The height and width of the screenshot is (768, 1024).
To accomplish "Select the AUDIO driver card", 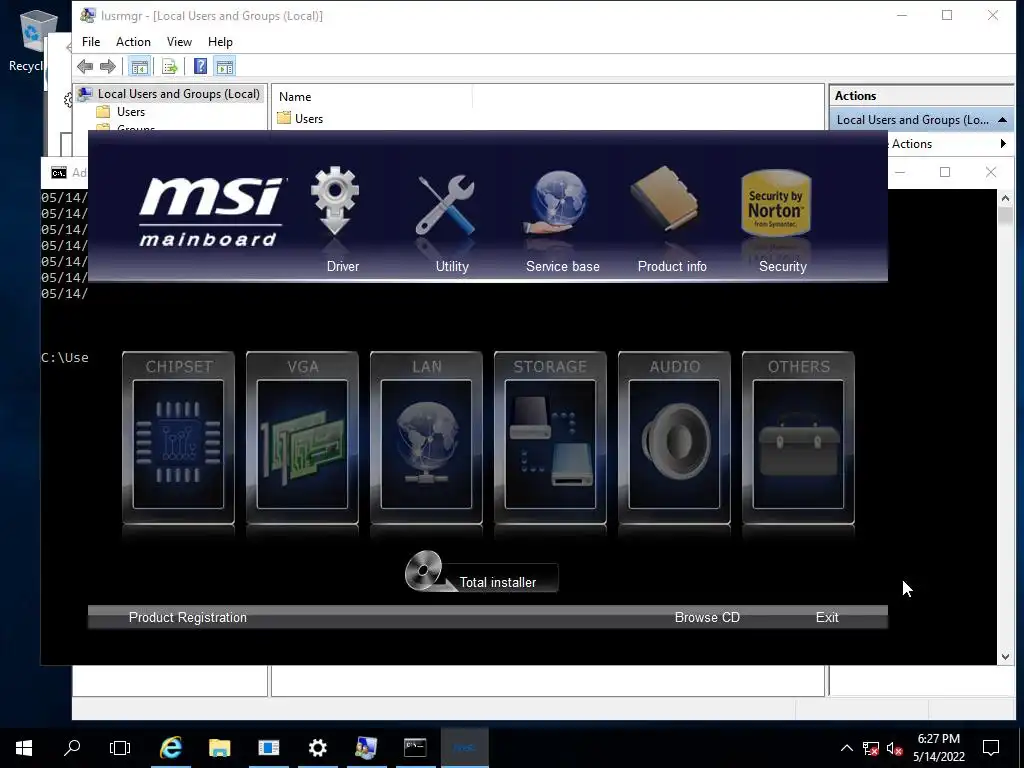I will tap(675, 438).
